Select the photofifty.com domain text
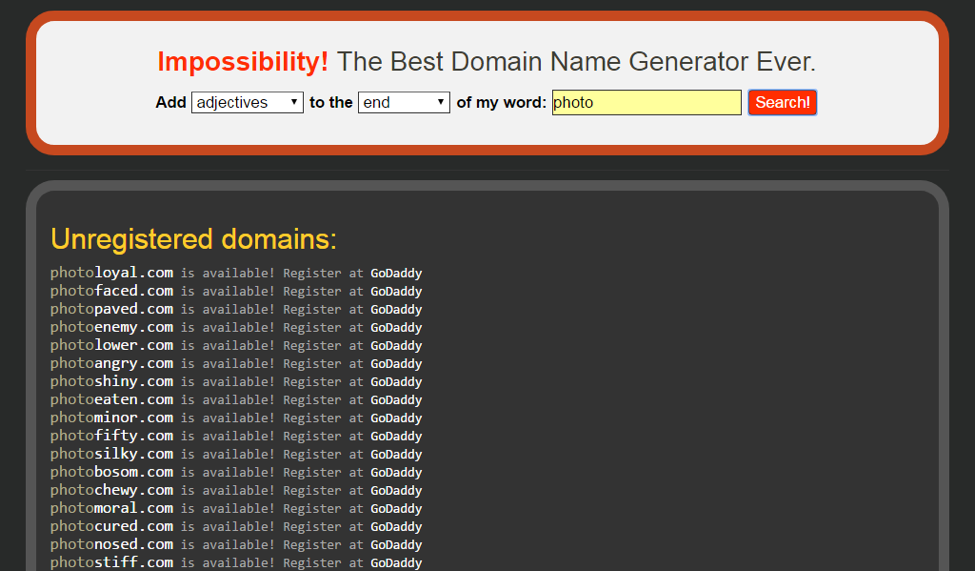This screenshot has width=975, height=571. [x=112, y=435]
